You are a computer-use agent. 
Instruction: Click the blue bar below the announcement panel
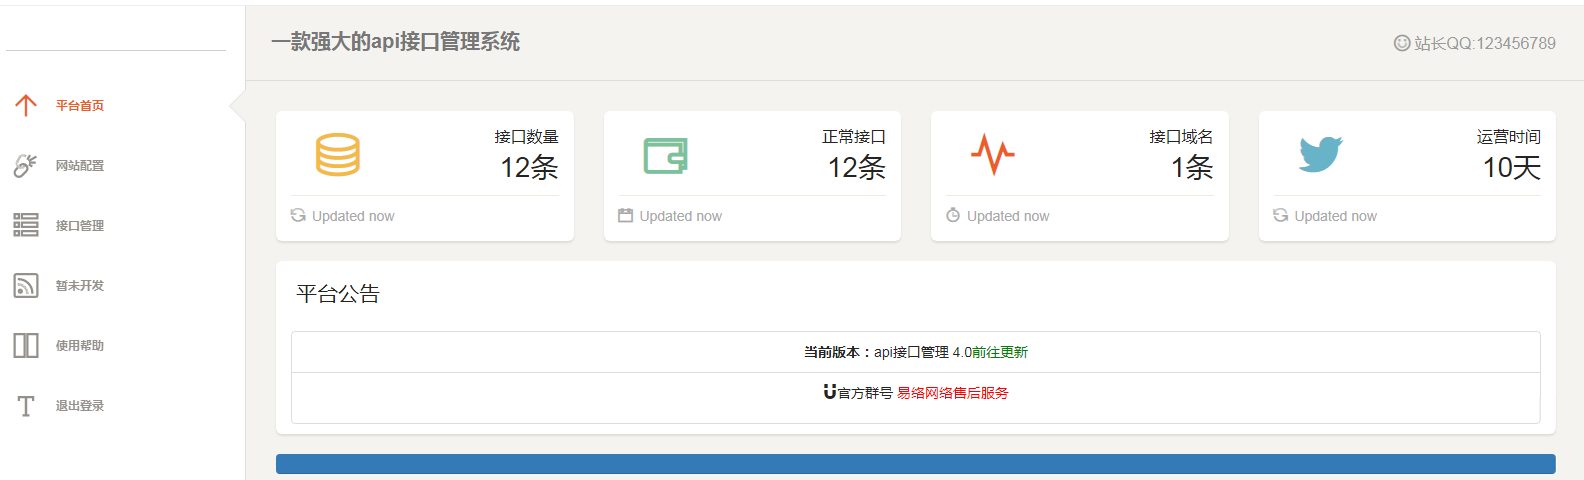point(915,464)
